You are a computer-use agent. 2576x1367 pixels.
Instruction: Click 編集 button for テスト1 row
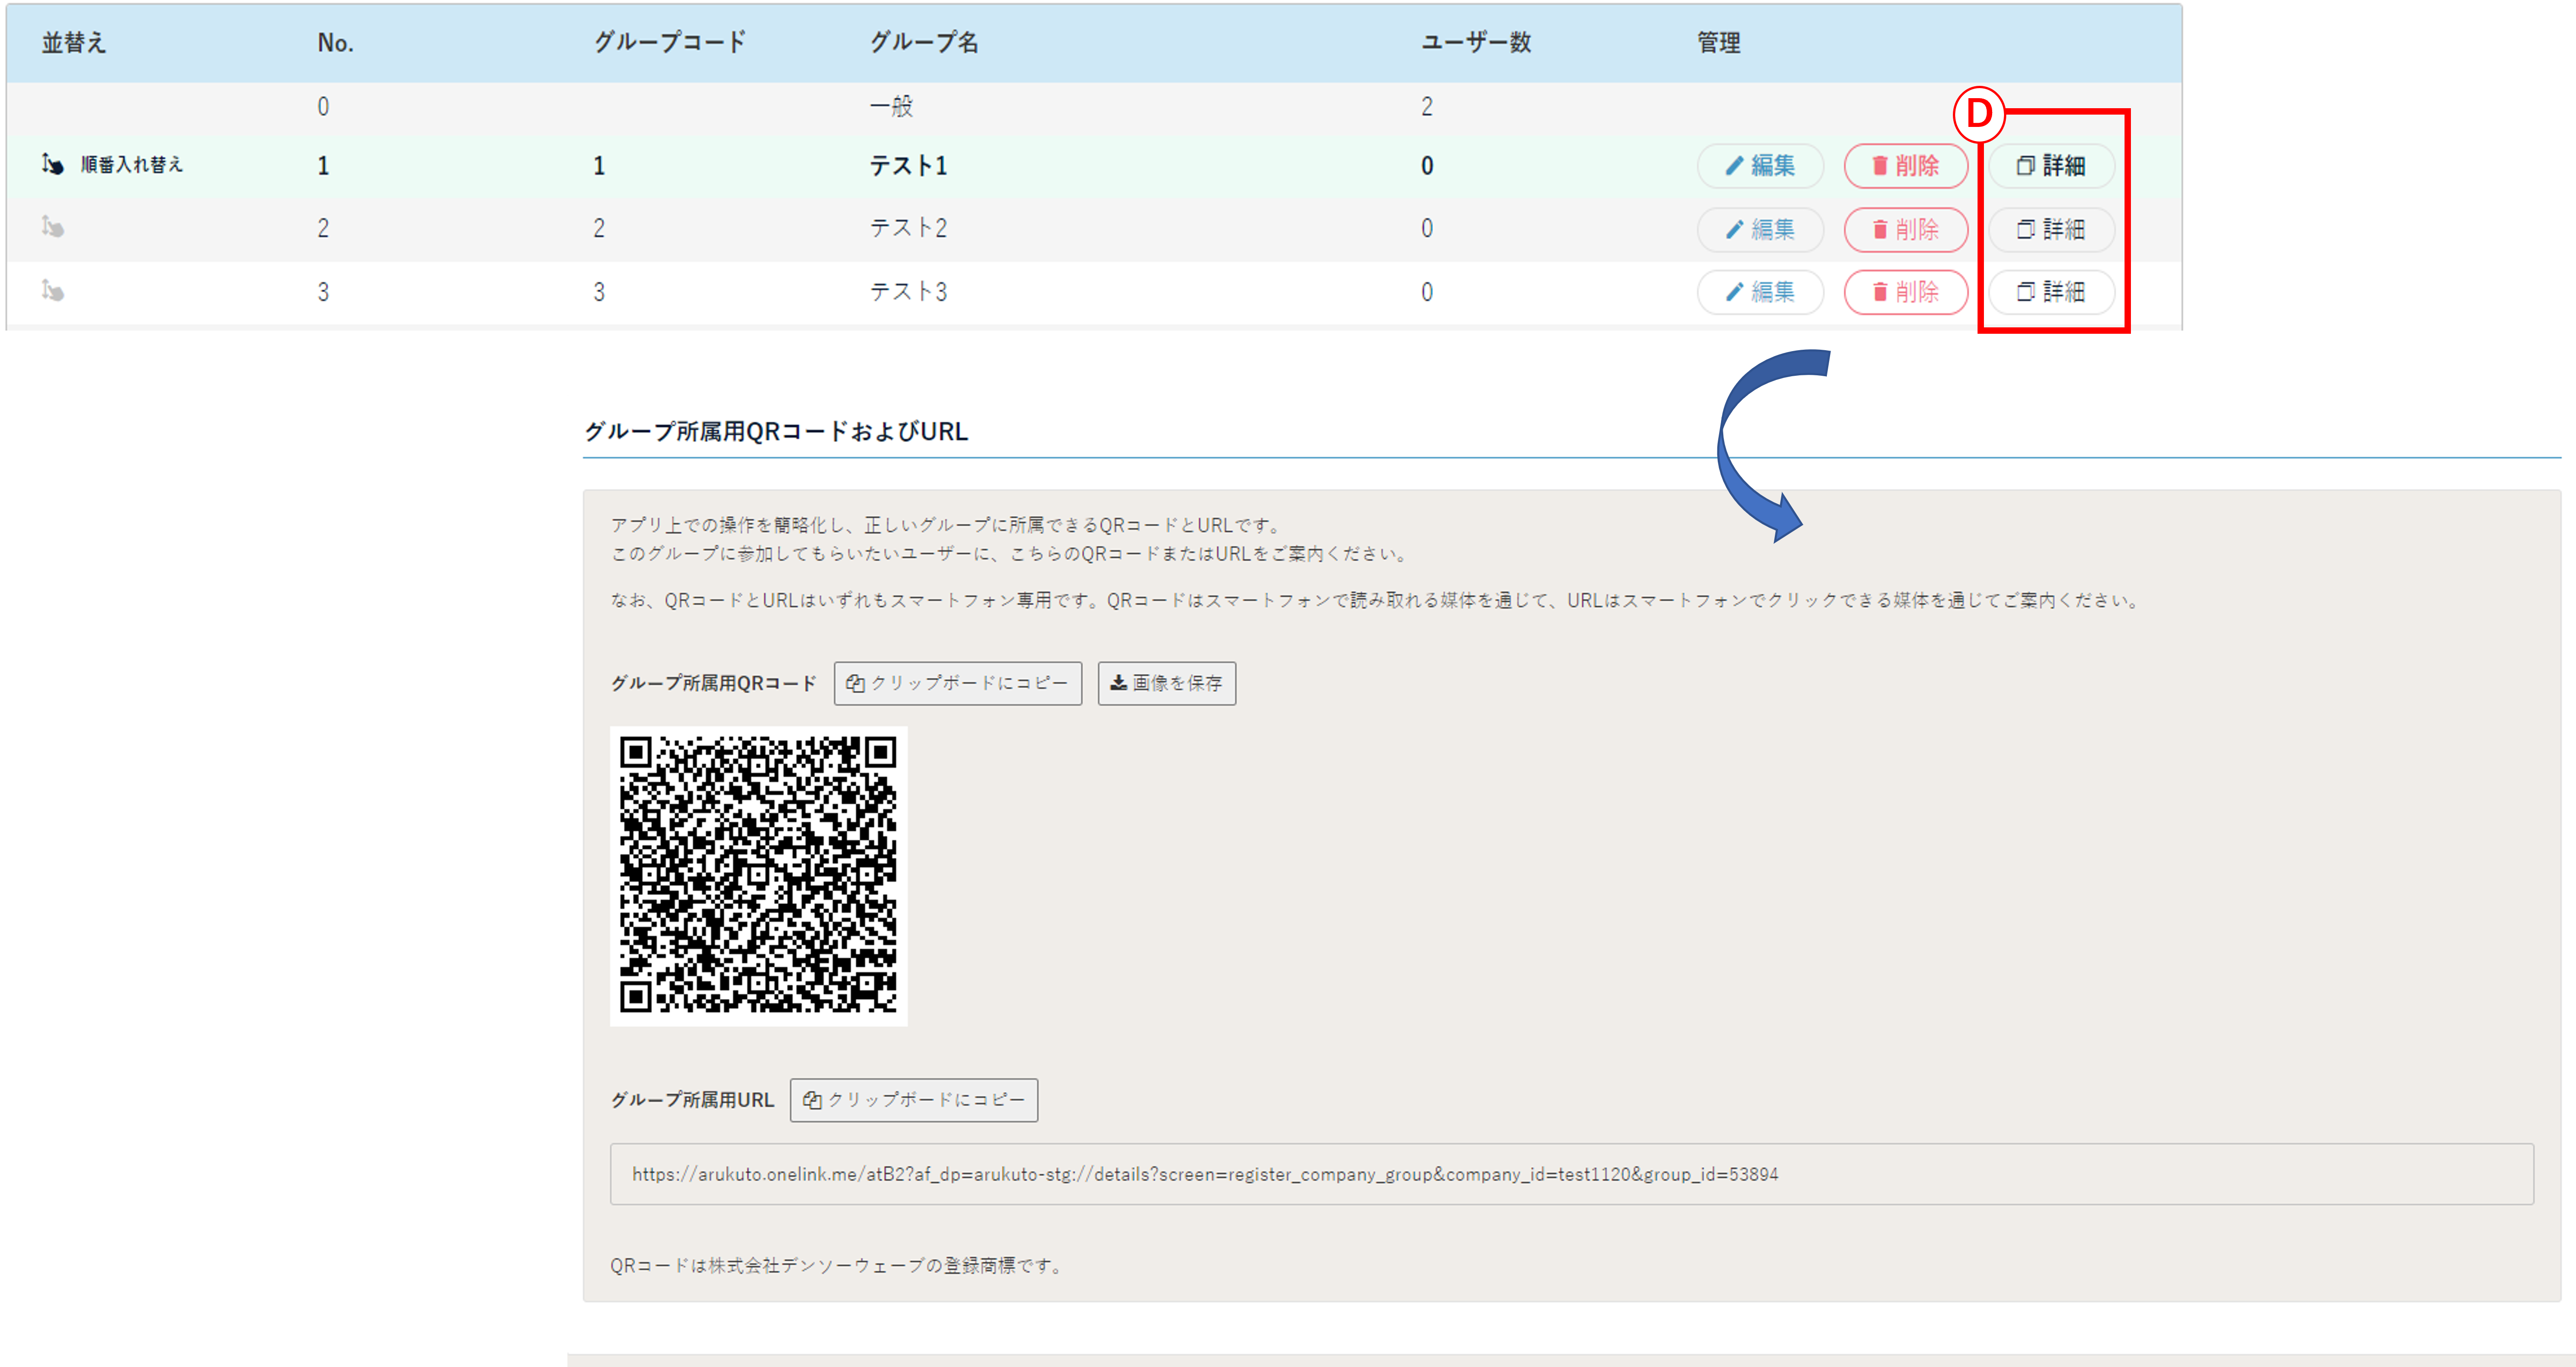1760,166
